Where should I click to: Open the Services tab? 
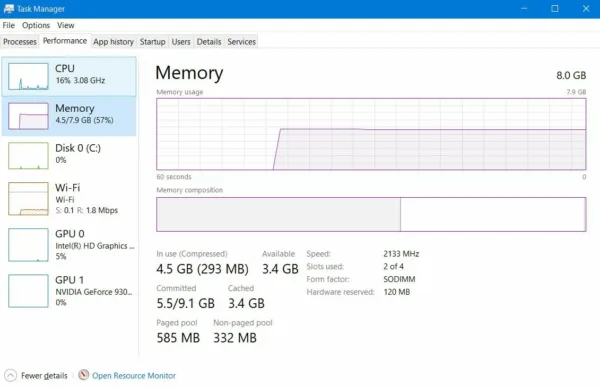point(241,42)
